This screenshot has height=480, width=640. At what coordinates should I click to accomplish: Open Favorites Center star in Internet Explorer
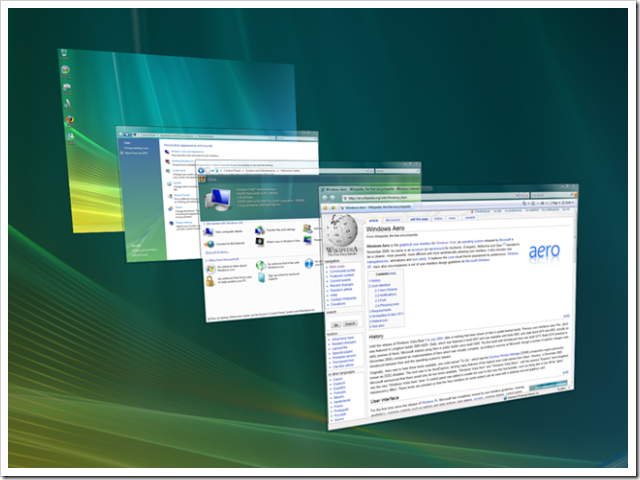point(325,208)
